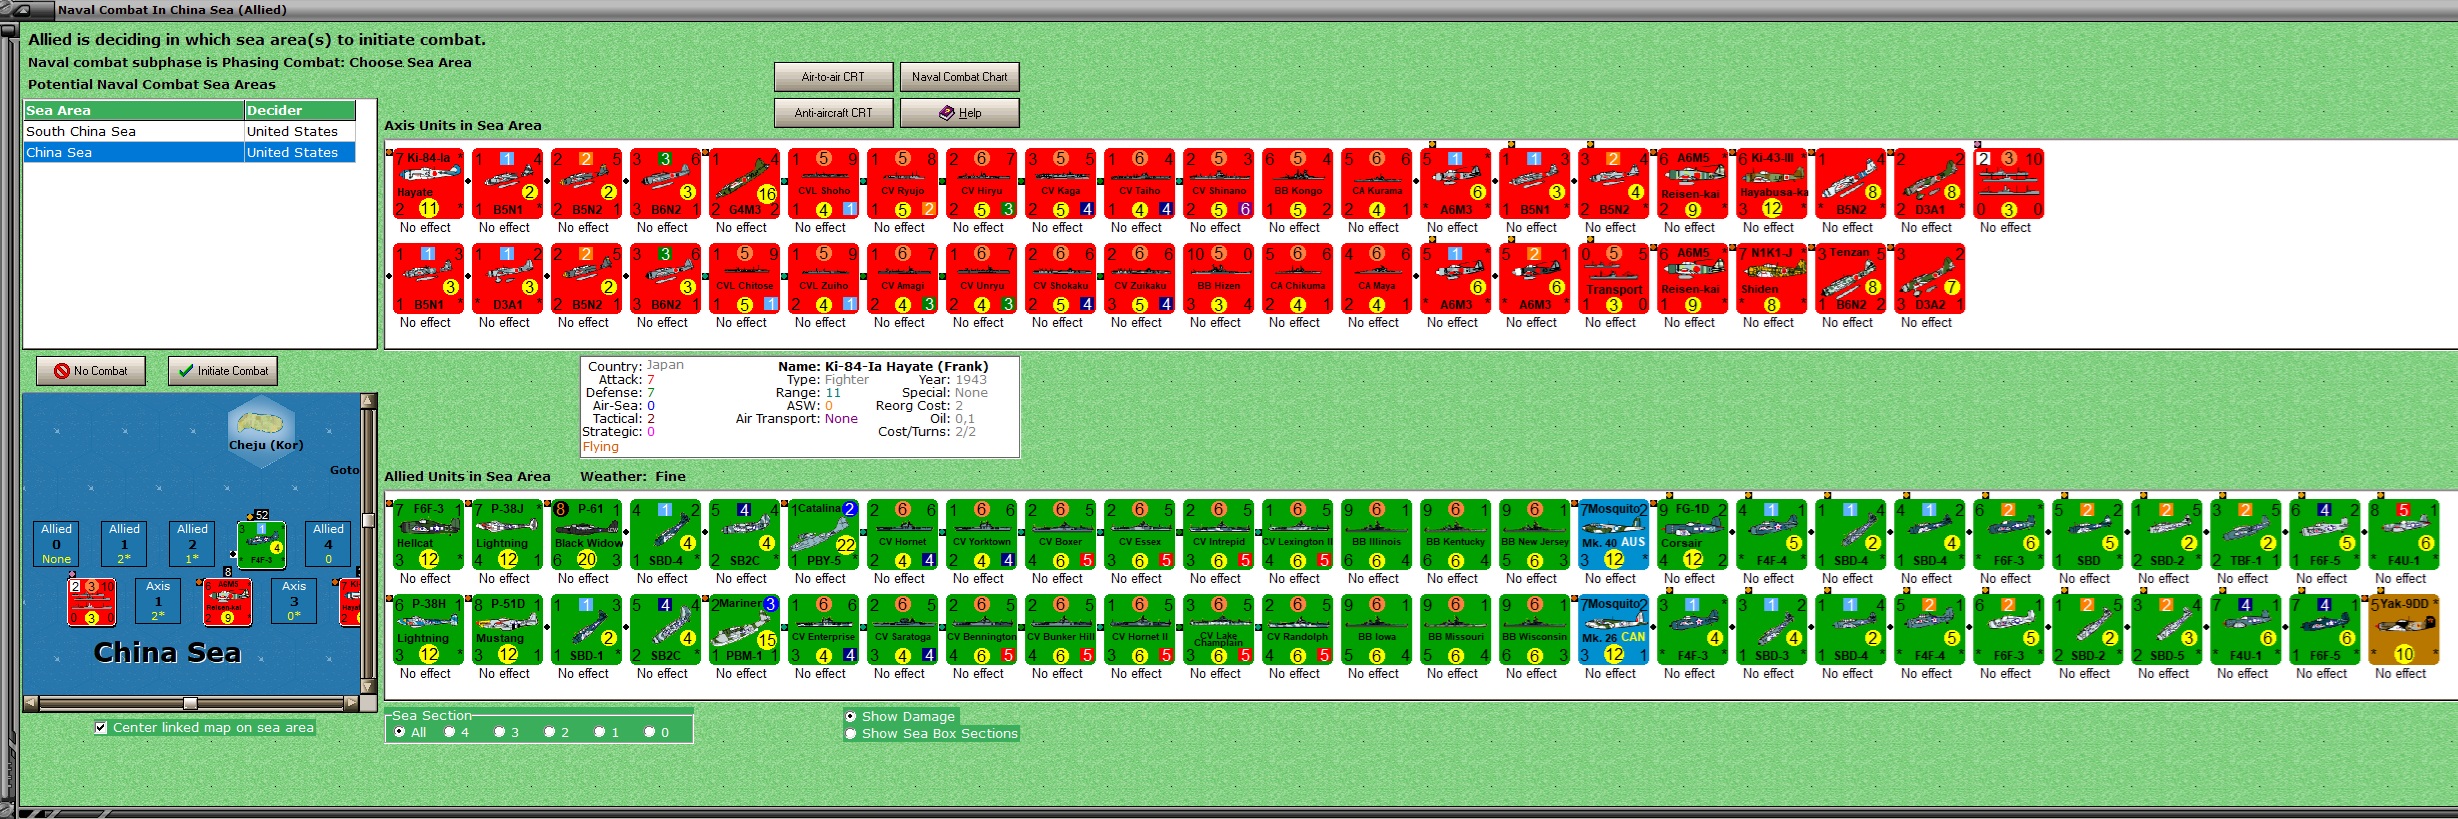Select the Catalina PBY-5 counter
The height and width of the screenshot is (819, 2458).
coord(824,535)
